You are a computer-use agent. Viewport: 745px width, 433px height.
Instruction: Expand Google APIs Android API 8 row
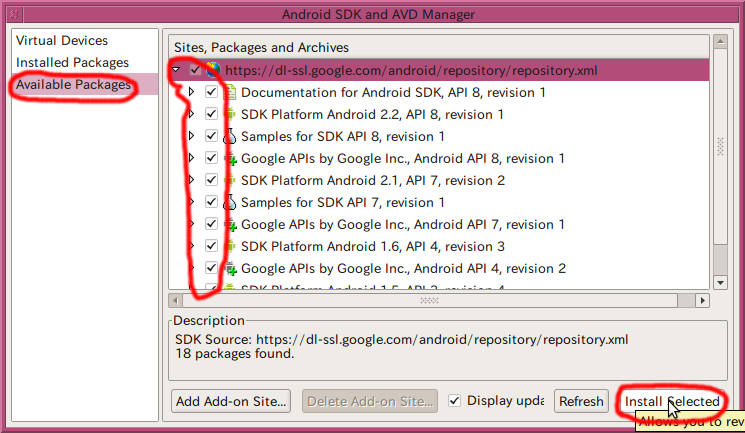coord(191,158)
